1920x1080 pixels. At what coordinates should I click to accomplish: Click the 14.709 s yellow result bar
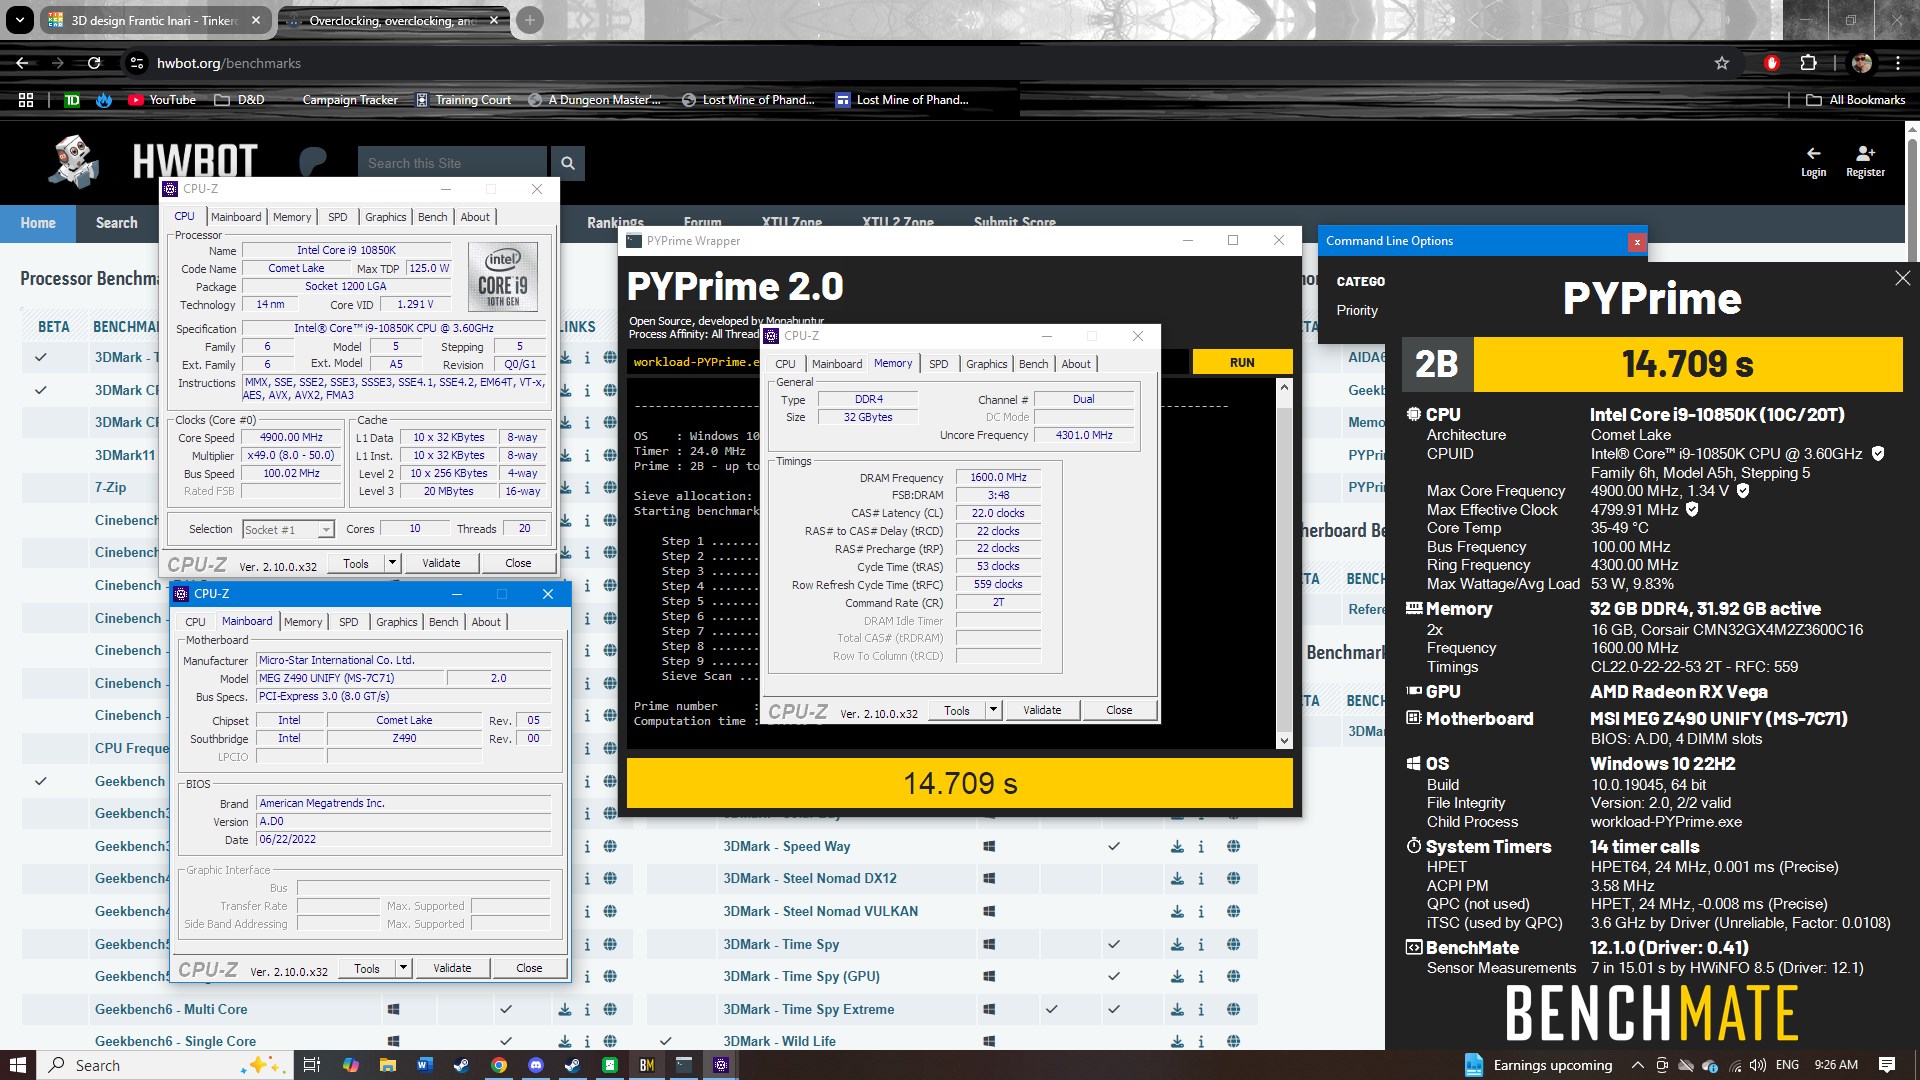pyautogui.click(x=959, y=783)
